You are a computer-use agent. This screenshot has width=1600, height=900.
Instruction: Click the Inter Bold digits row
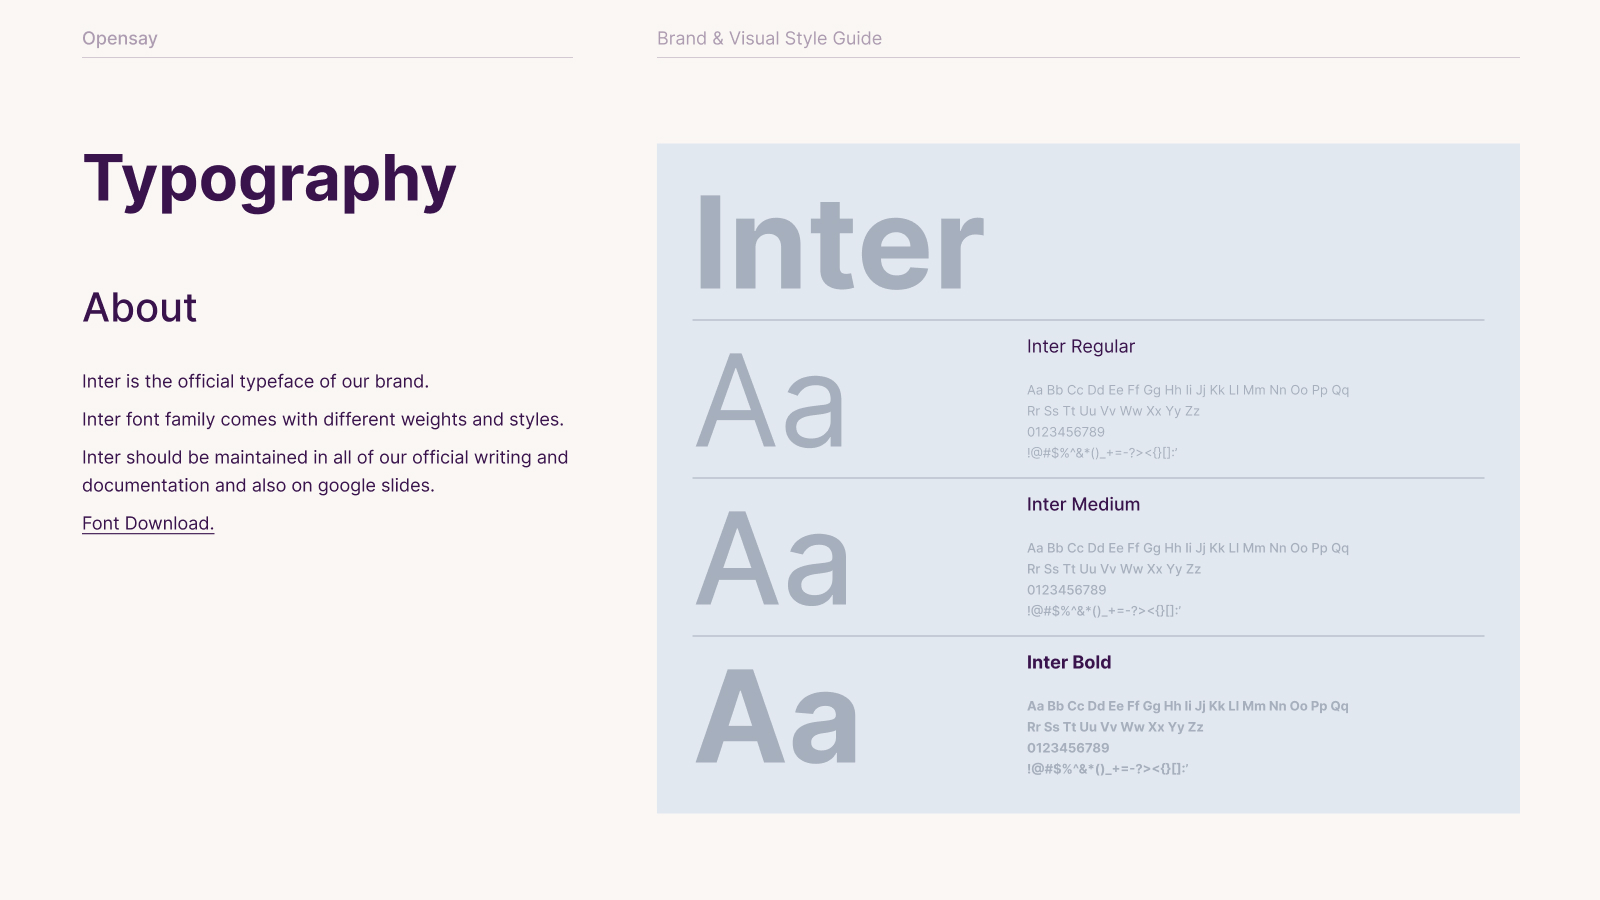coord(1068,748)
